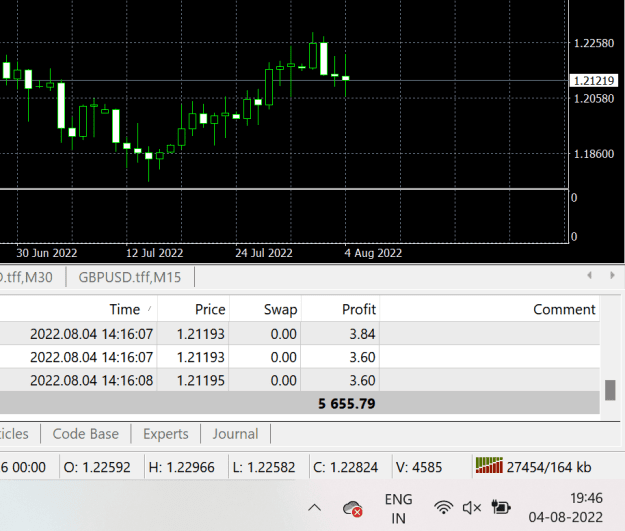The width and height of the screenshot is (625, 531).
Task: Open the clock showing 19:46 04-08-2022
Action: coord(566,507)
